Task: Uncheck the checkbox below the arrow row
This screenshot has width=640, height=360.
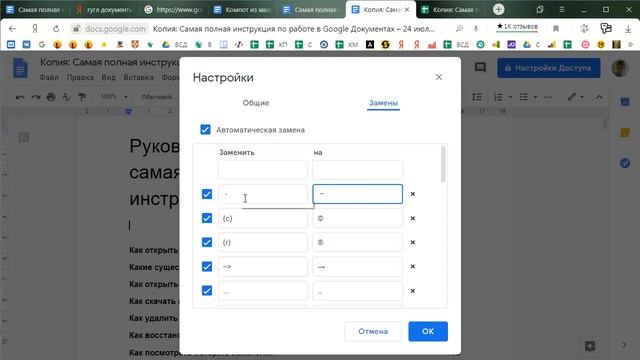Action: [x=207, y=291]
